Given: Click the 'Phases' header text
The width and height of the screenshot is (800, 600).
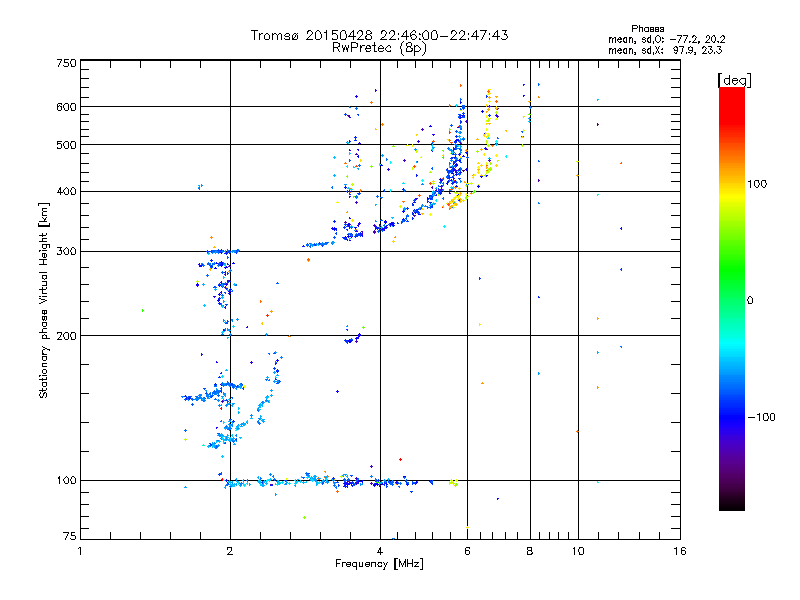Looking at the screenshot, I should [x=647, y=29].
